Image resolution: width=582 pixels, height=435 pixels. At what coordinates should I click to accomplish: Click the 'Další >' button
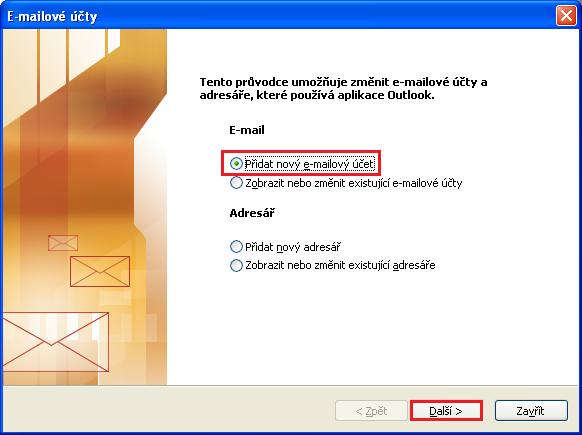pyautogui.click(x=446, y=411)
